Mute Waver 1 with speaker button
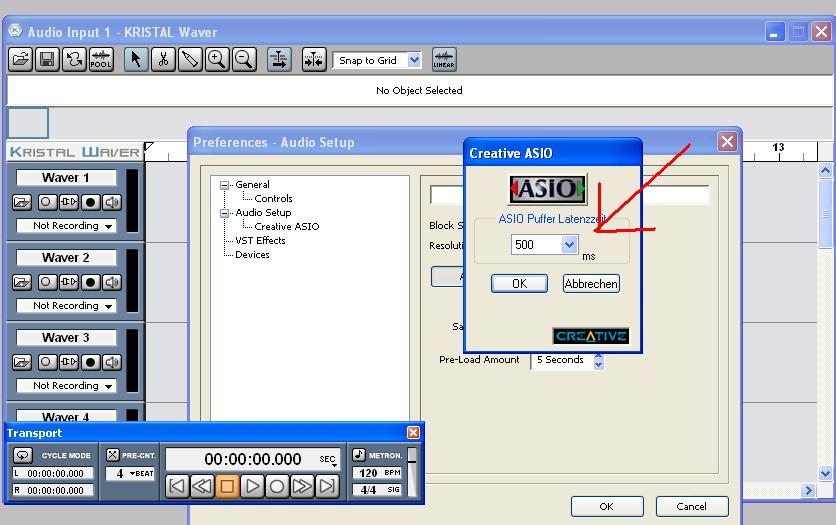 click(111, 202)
